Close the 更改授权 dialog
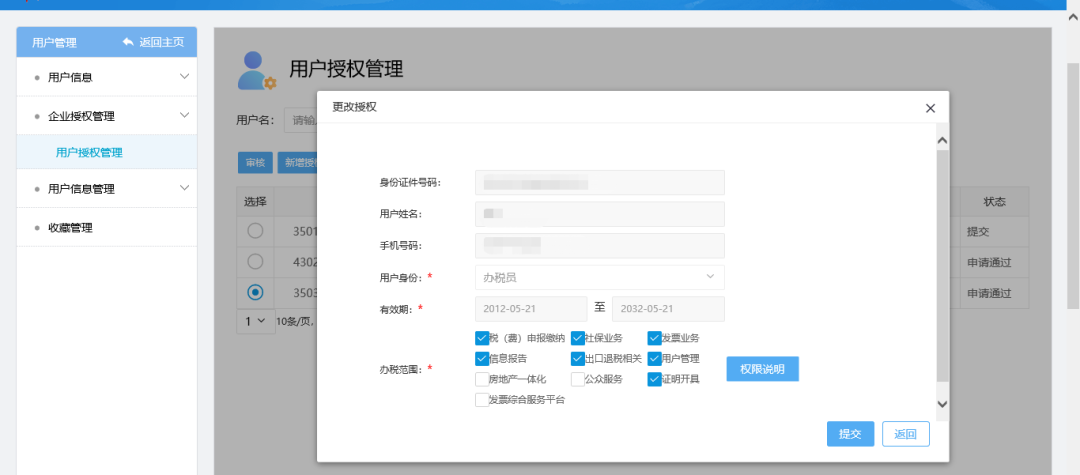 tap(931, 108)
